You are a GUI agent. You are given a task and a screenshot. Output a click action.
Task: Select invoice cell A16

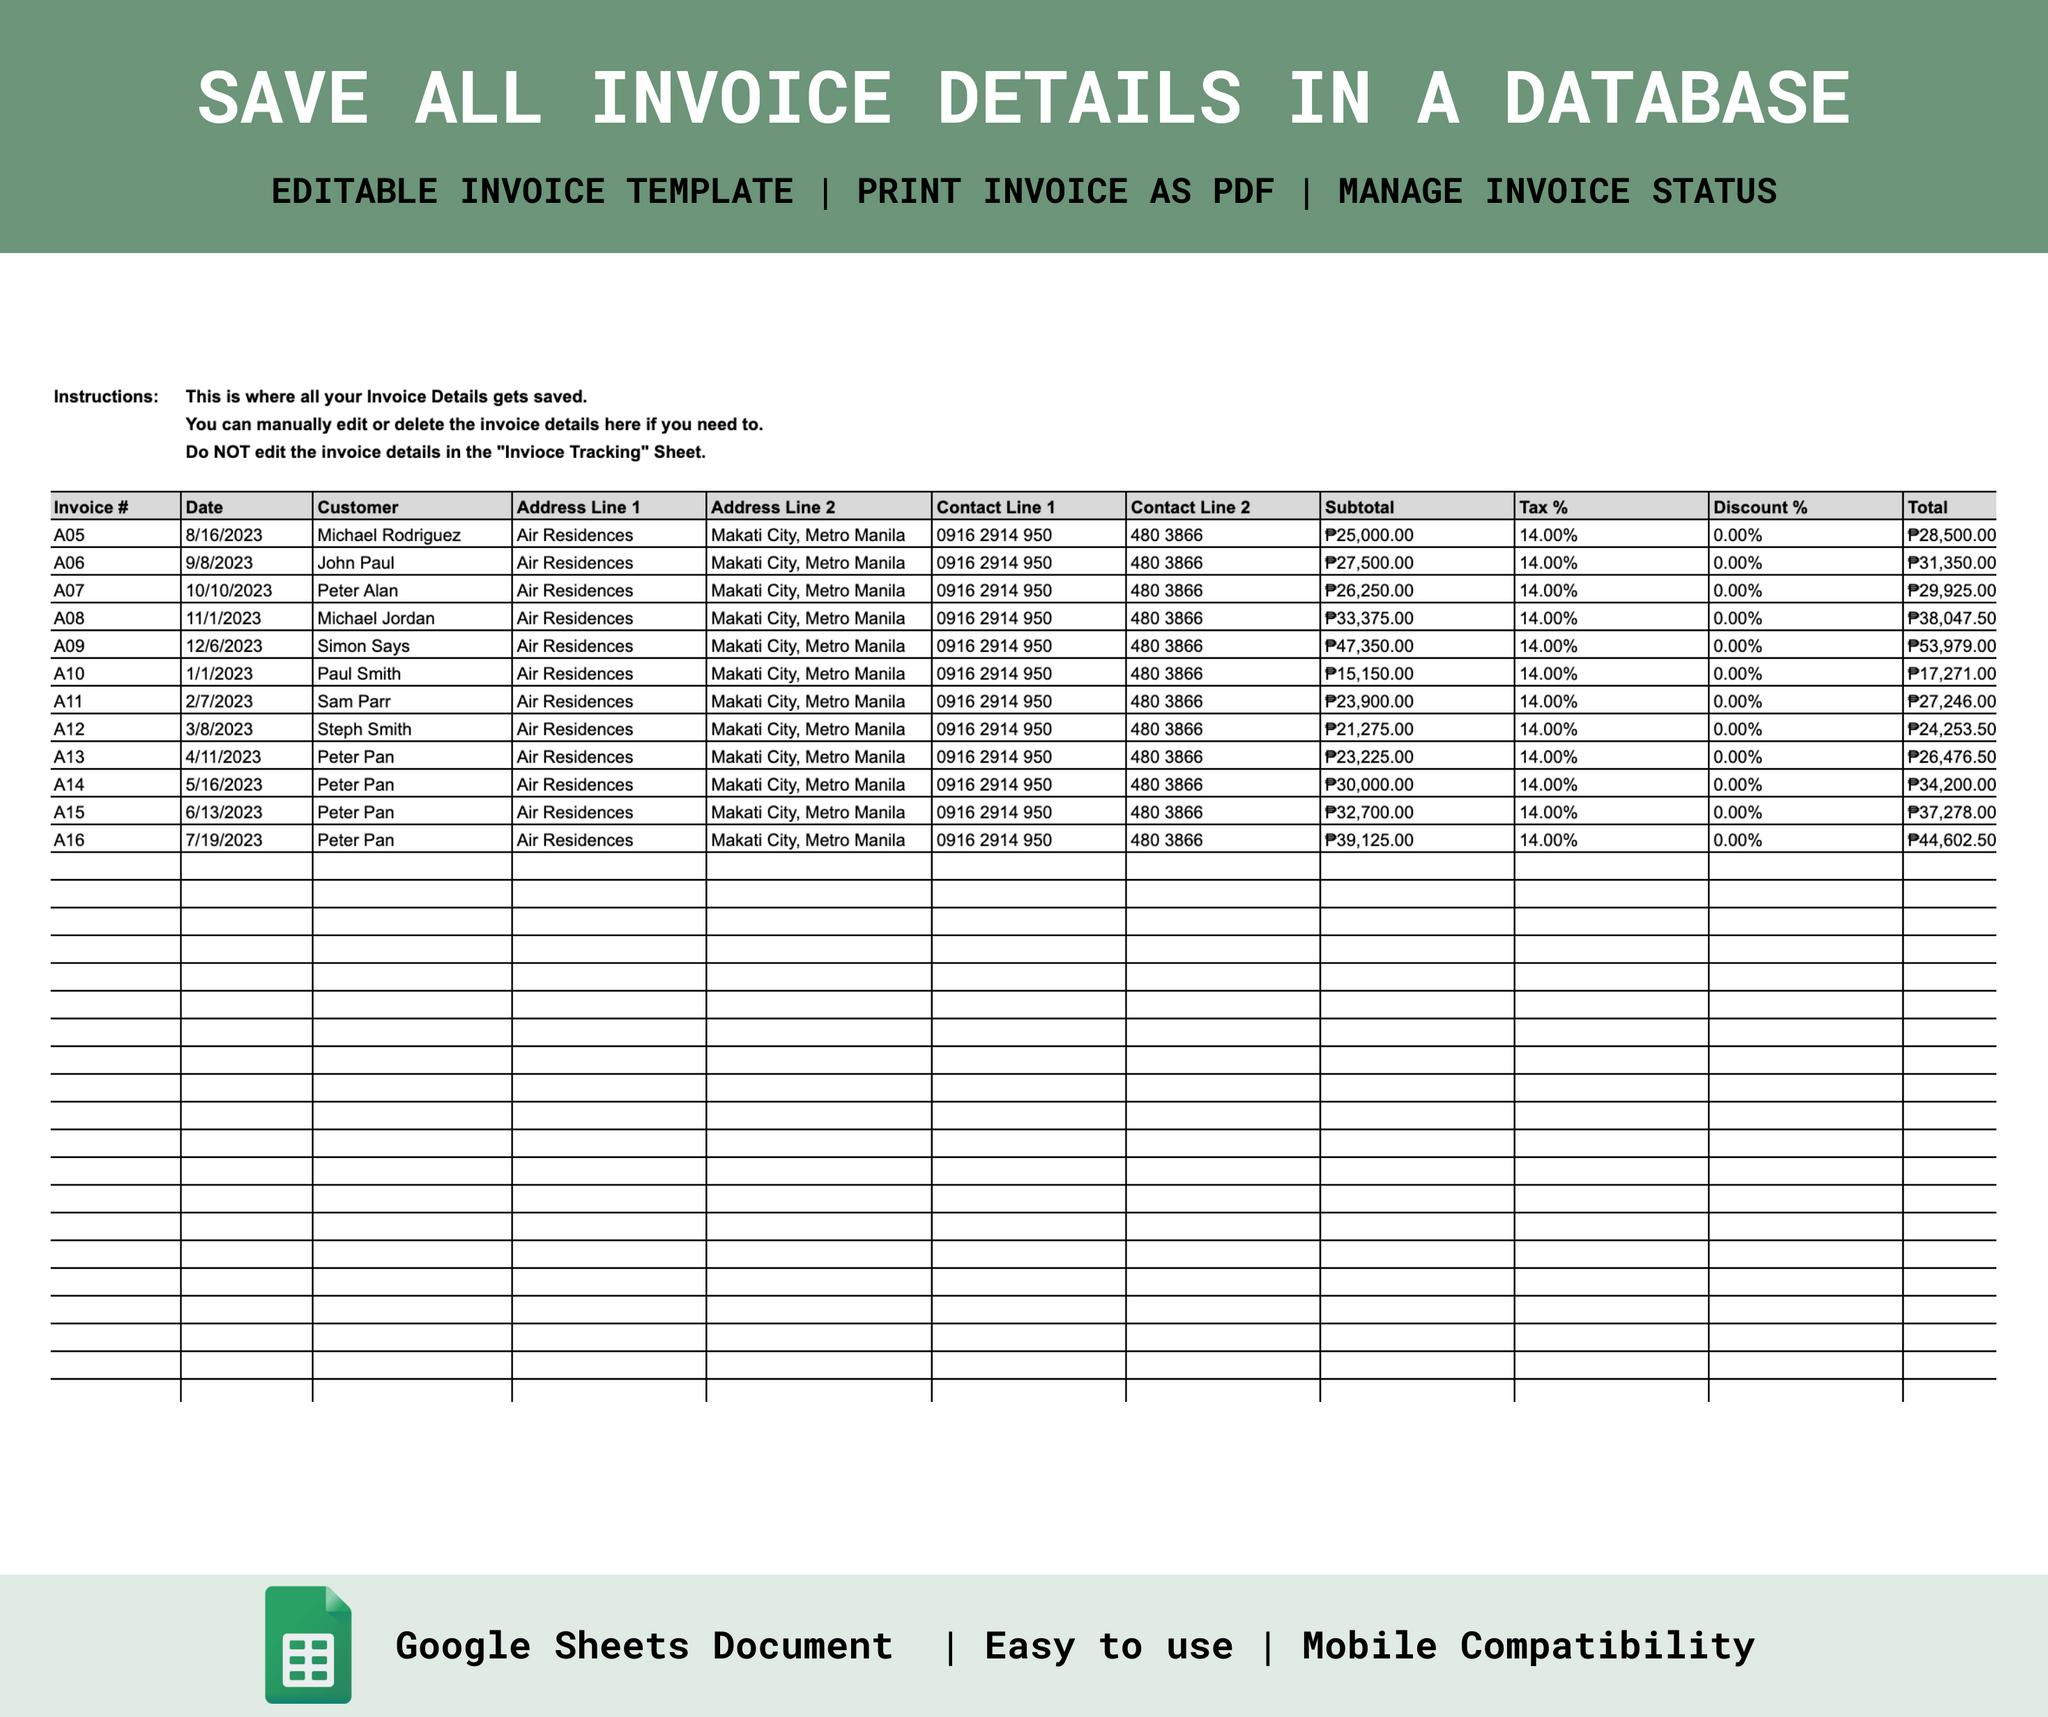point(116,839)
